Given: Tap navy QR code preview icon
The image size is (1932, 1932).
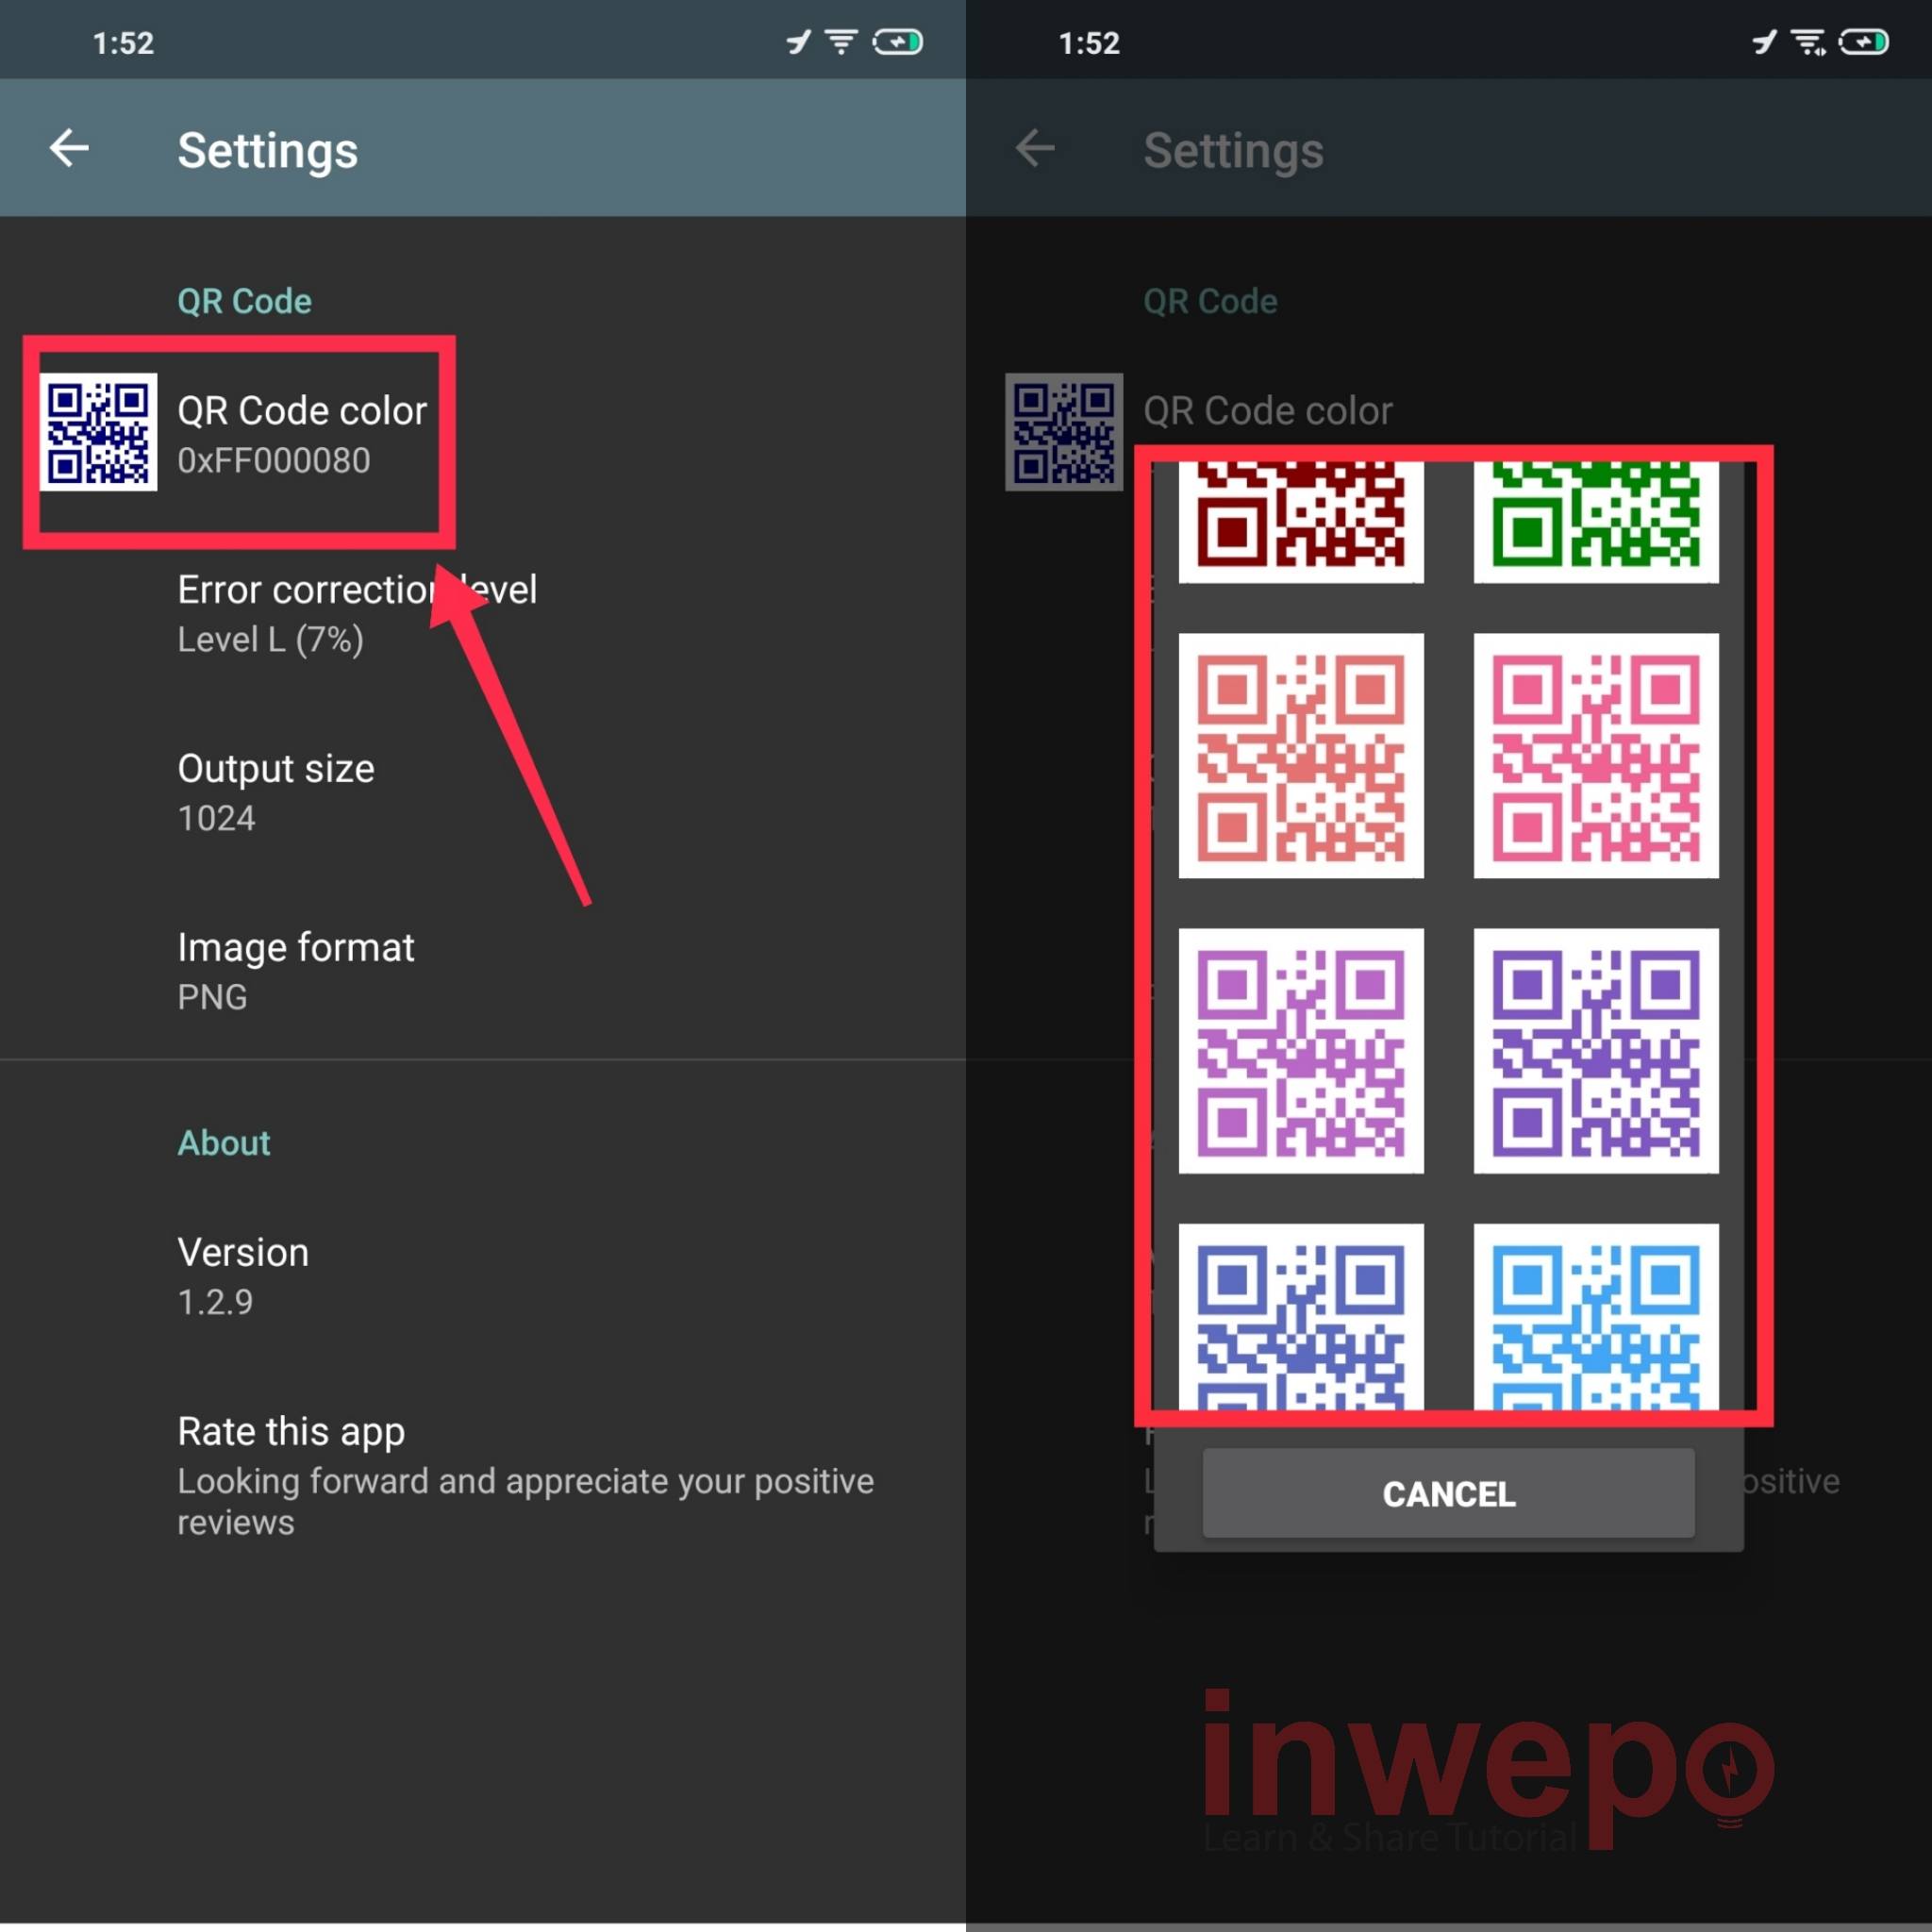Looking at the screenshot, I should (98, 432).
